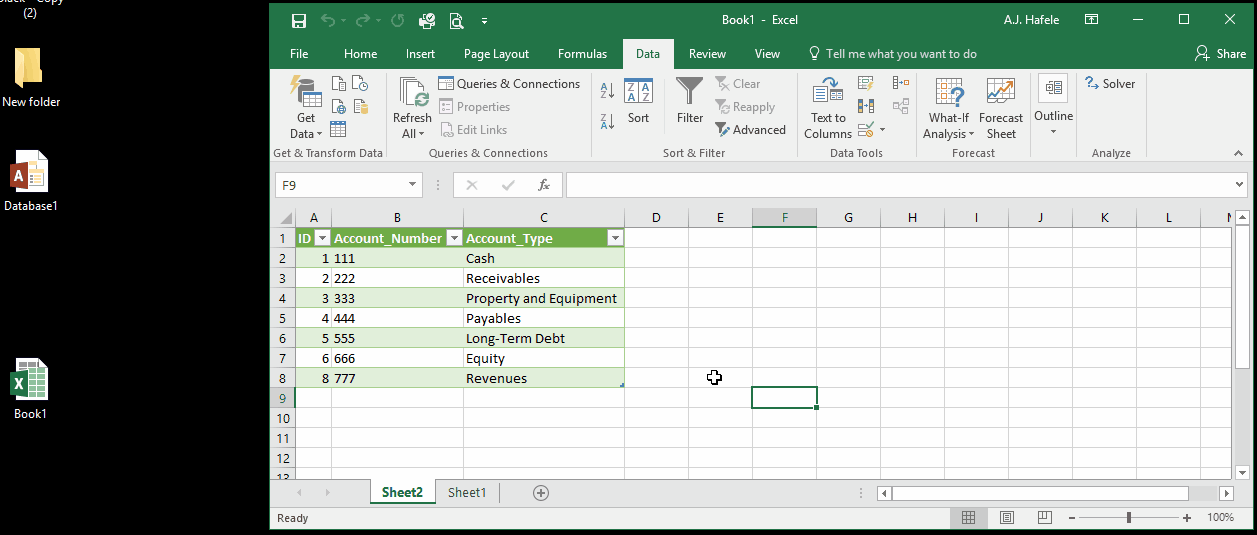Click Clear in Sort & Filter
The image size is (1257, 535).
pos(738,84)
